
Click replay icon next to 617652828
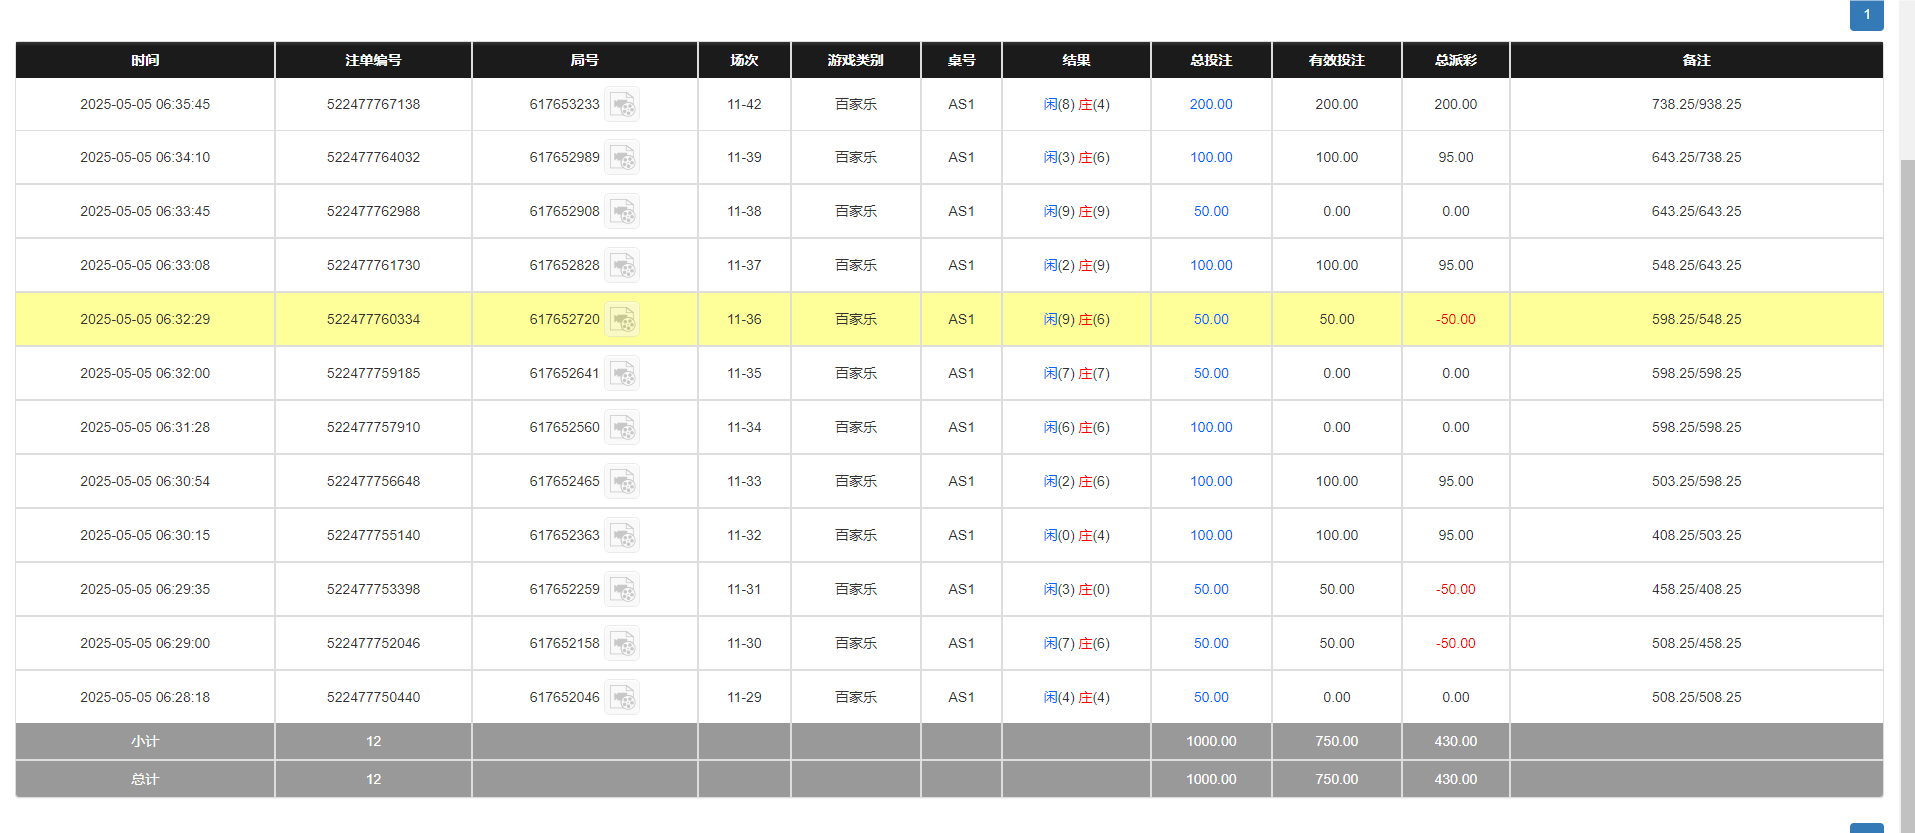(x=622, y=266)
